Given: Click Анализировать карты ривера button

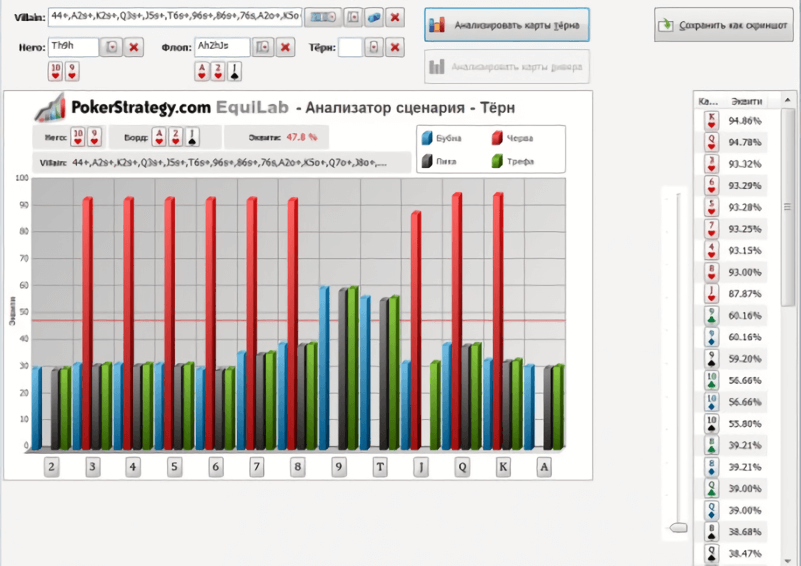Looking at the screenshot, I should tap(507, 66).
